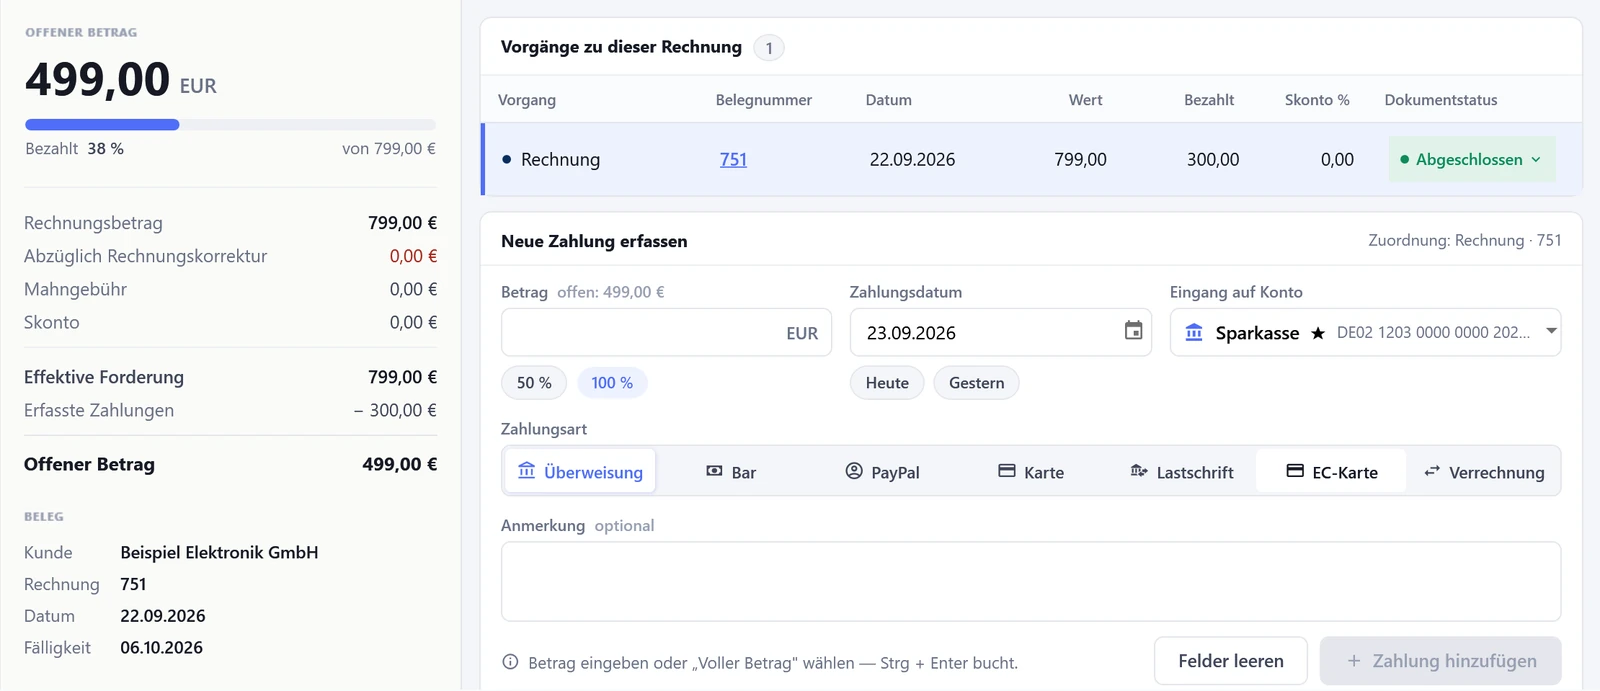Viewport: 1600px width, 691px height.
Task: Click the bank icon on Überweisung
Action: coord(527,470)
